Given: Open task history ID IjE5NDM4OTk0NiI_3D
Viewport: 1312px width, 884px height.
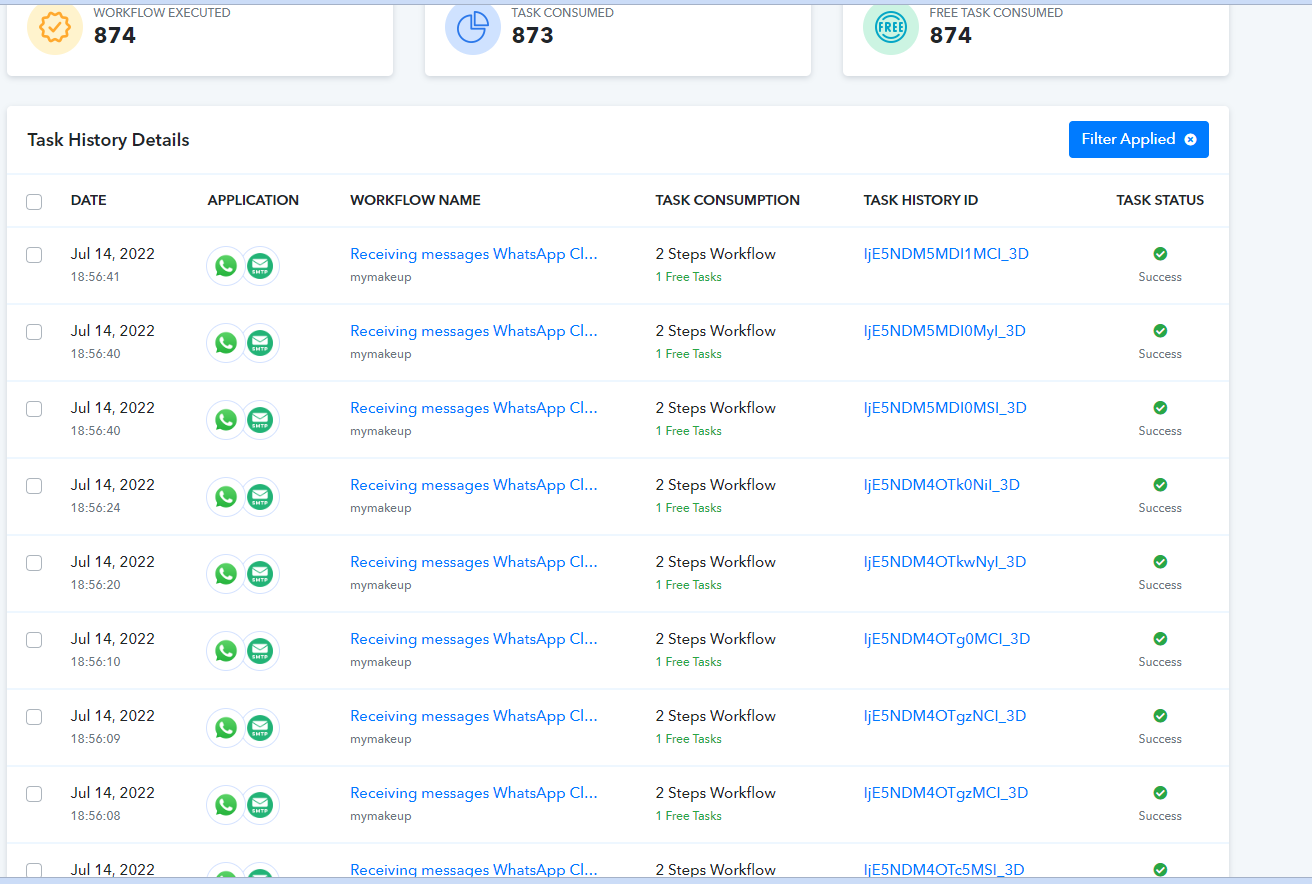Looking at the screenshot, I should (x=942, y=485).
